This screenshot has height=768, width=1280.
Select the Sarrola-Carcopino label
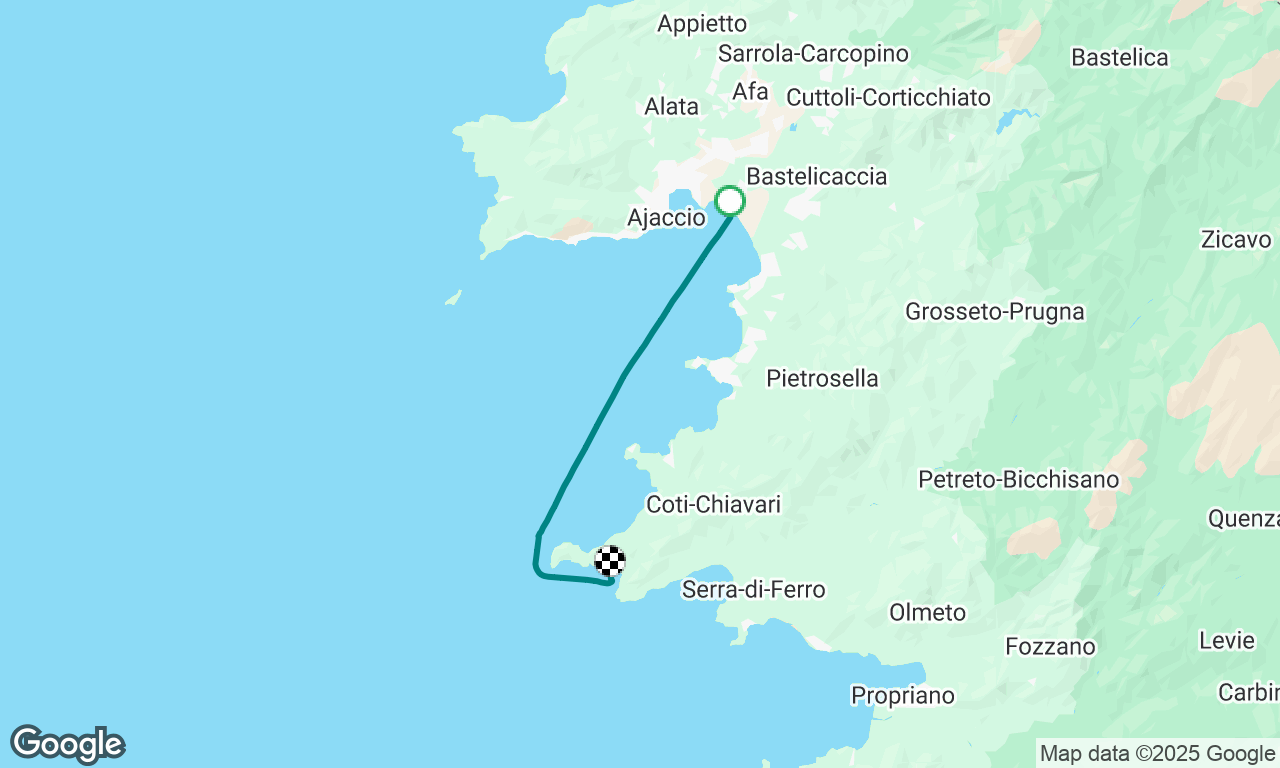tap(813, 54)
